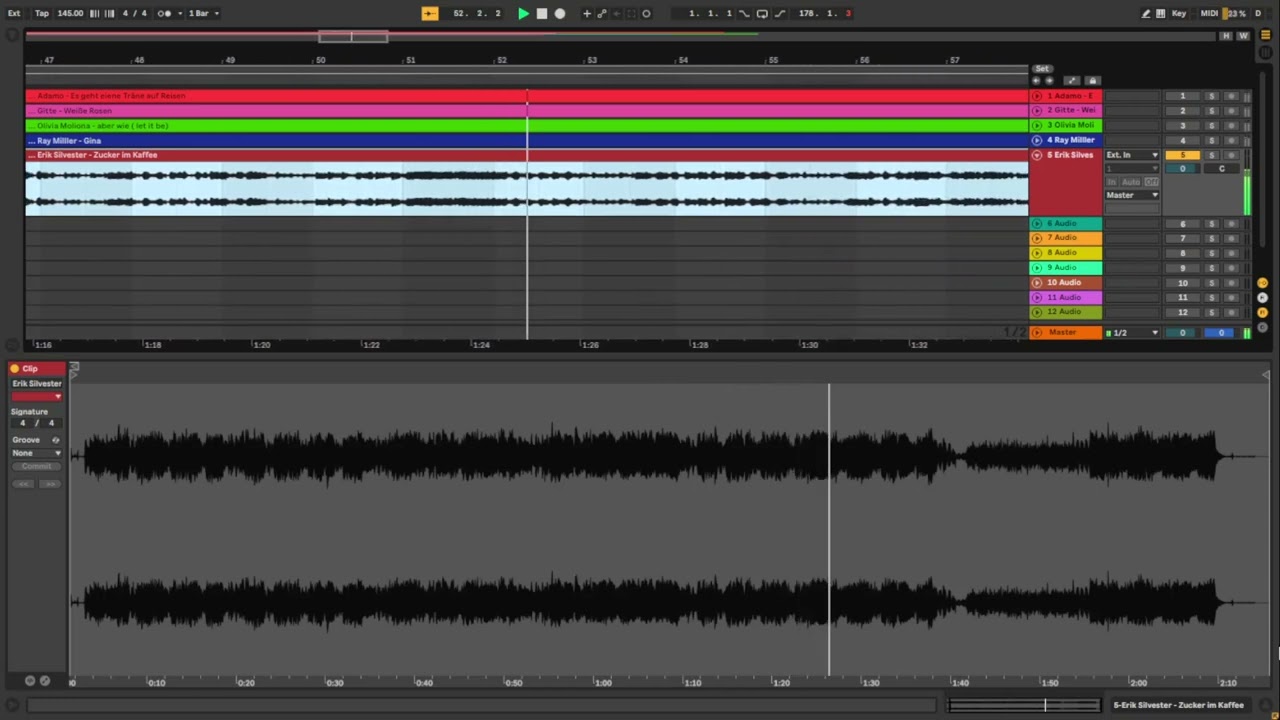Show or hide Mixer M button

pyautogui.click(x=1262, y=313)
